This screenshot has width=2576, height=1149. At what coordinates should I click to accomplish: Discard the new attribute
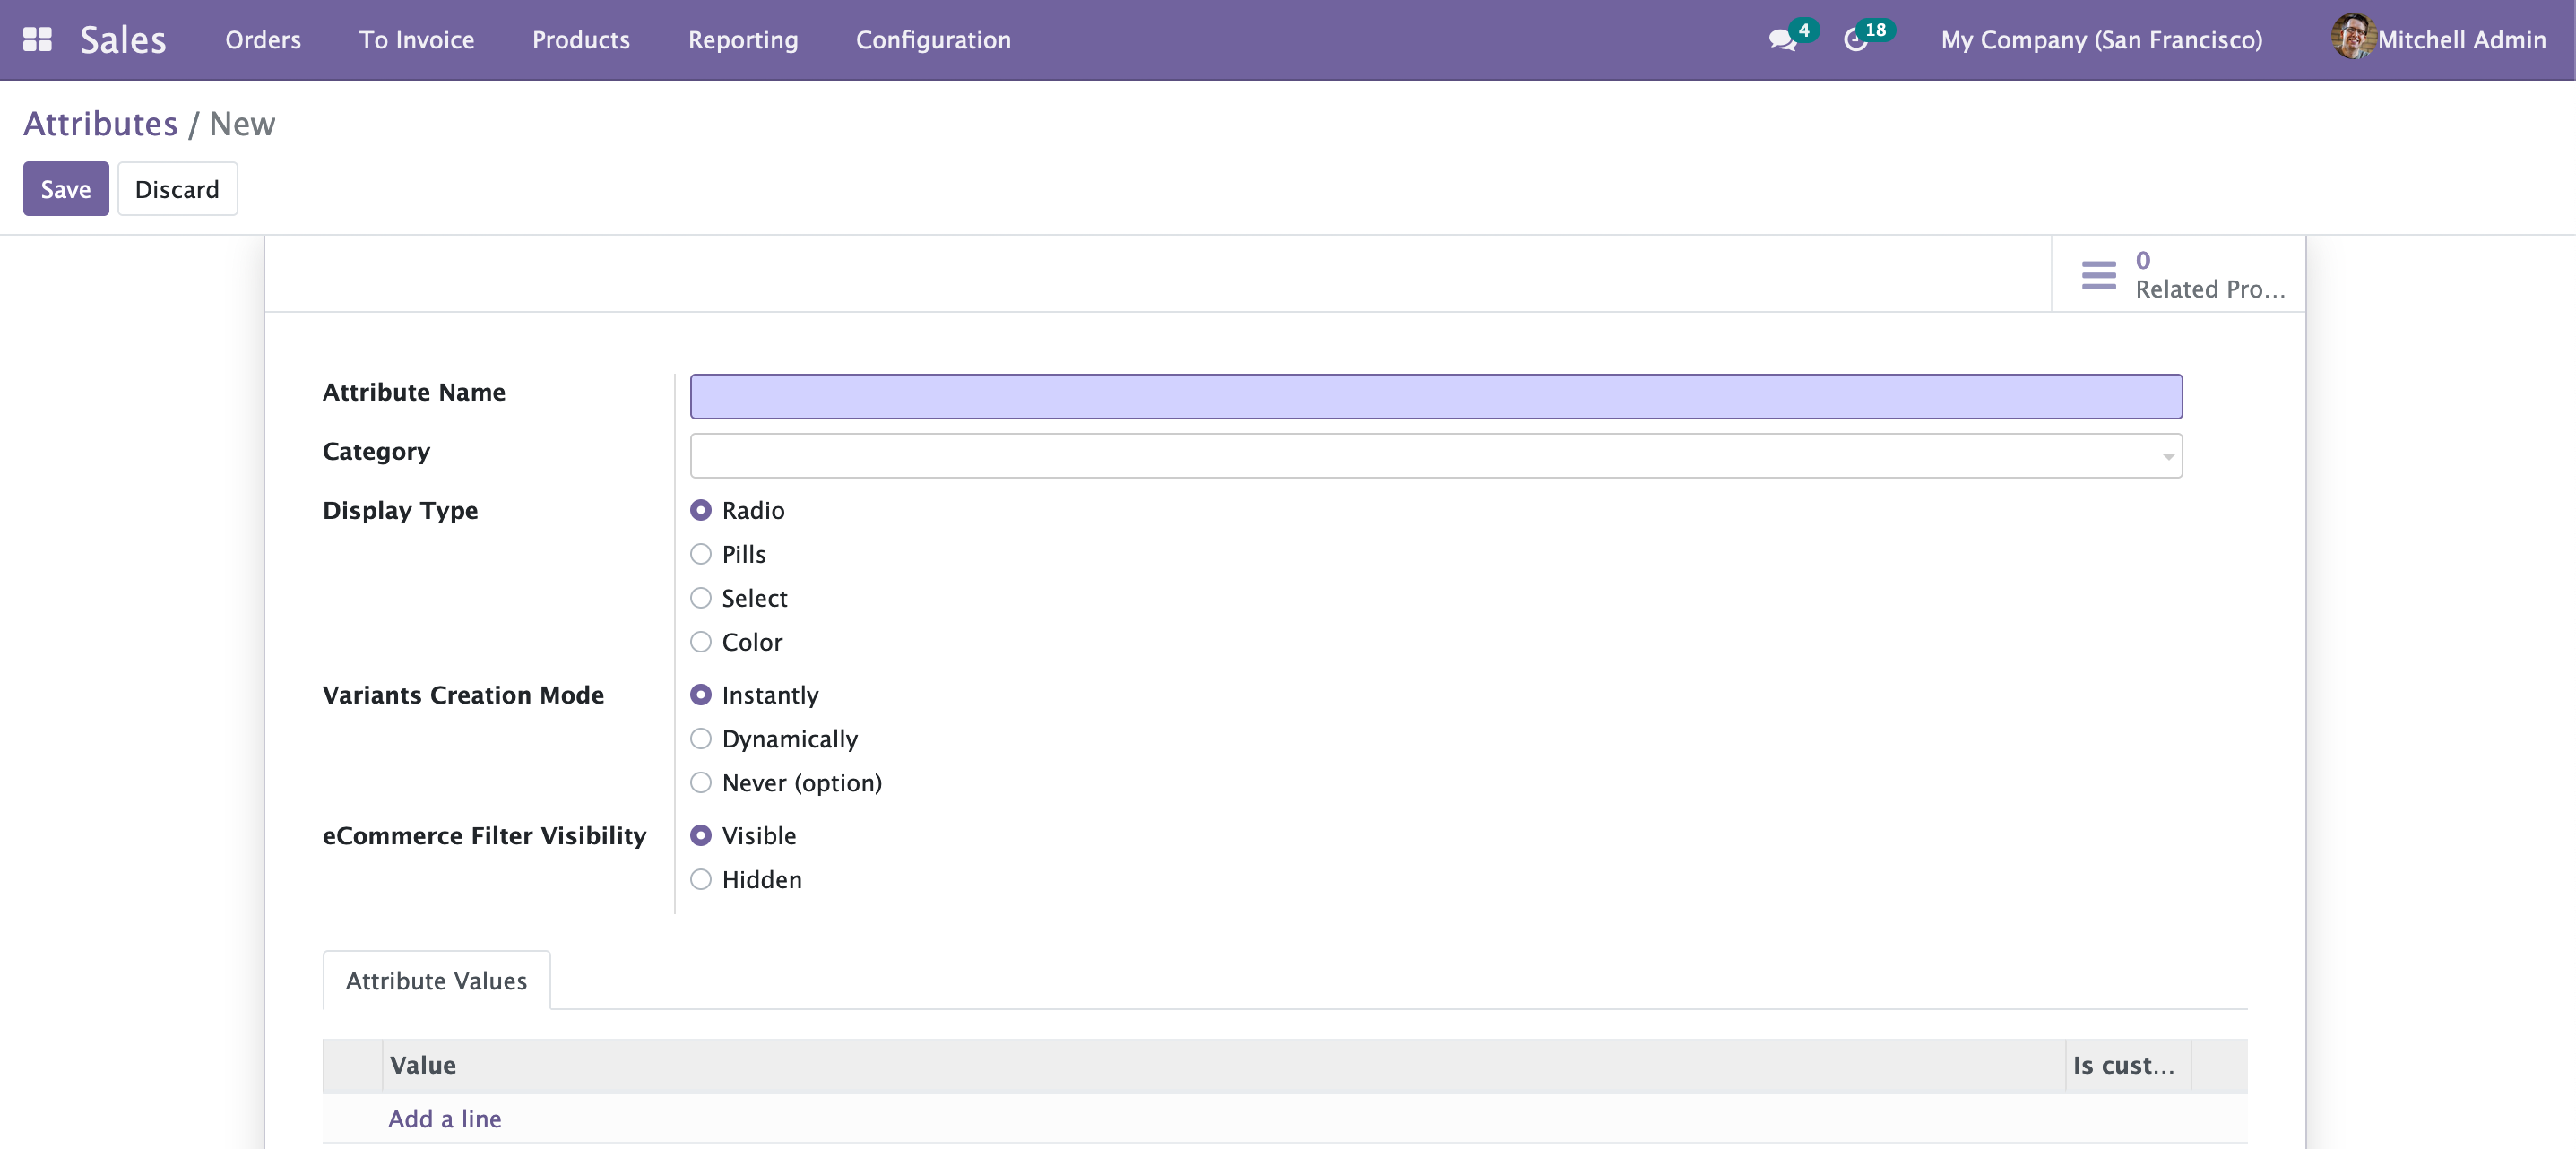point(177,189)
